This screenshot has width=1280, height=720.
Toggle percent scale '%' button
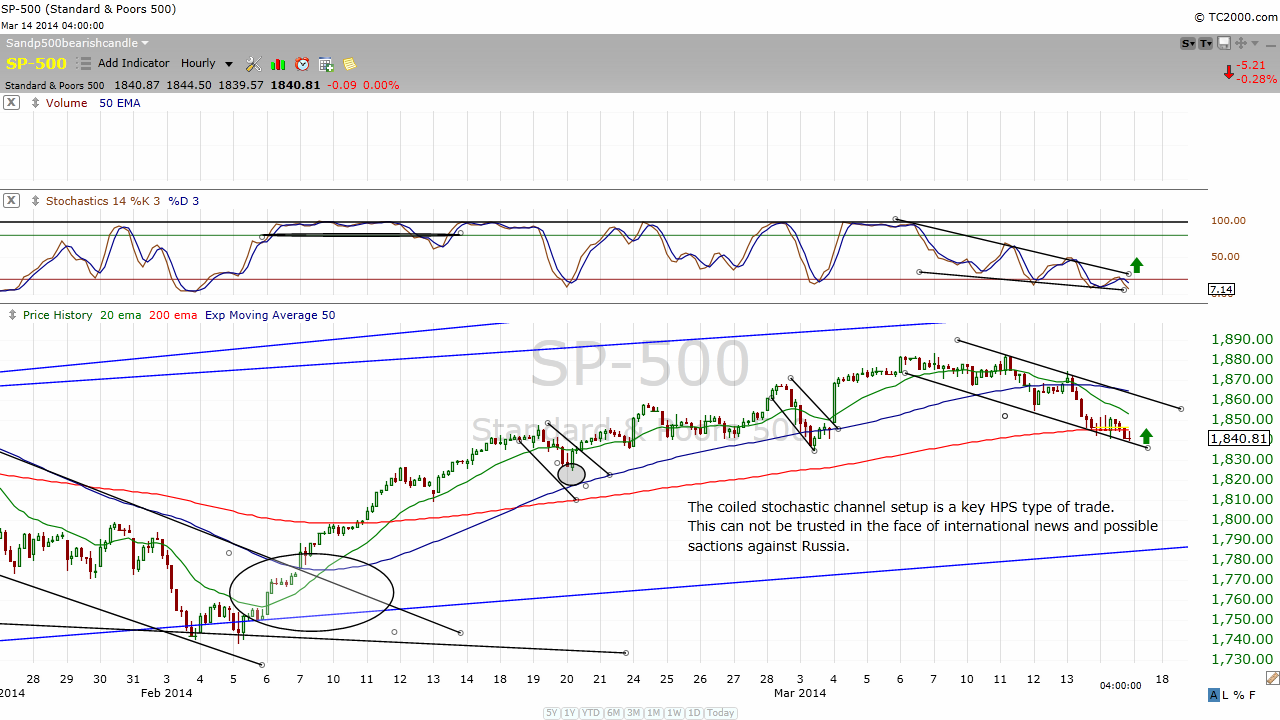(1240, 695)
